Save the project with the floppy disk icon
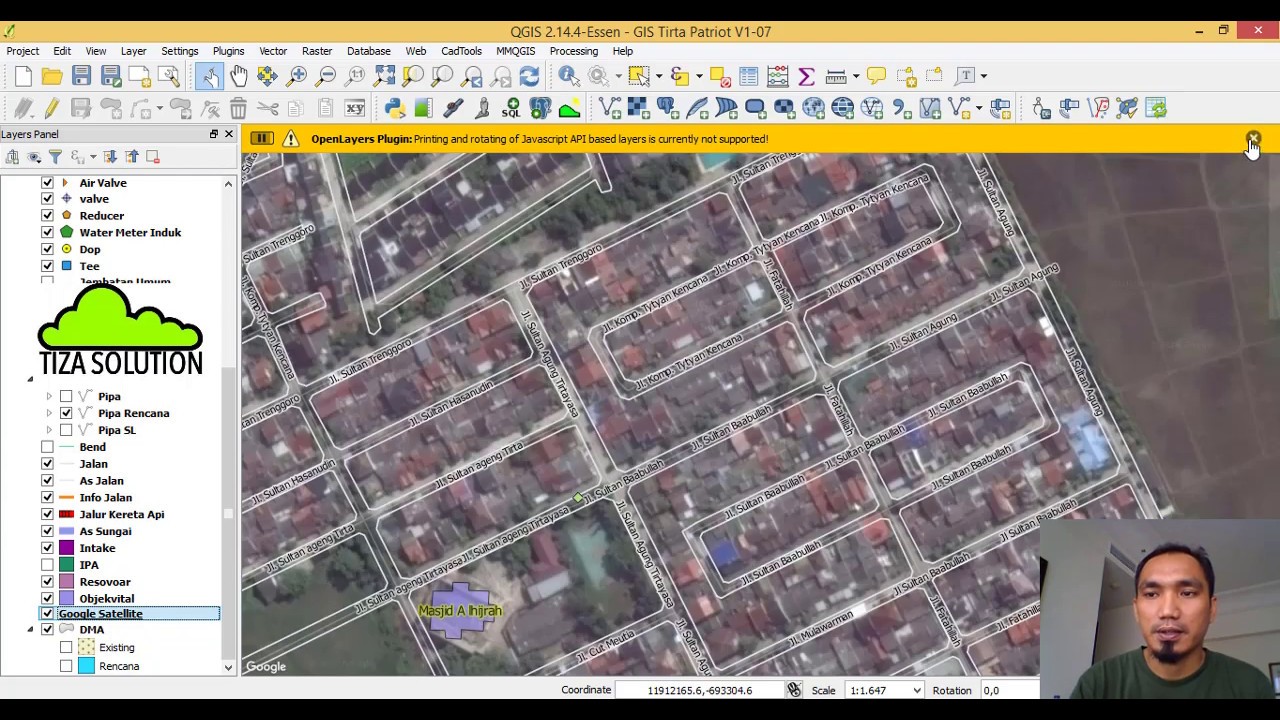The width and height of the screenshot is (1280, 720). click(x=81, y=76)
